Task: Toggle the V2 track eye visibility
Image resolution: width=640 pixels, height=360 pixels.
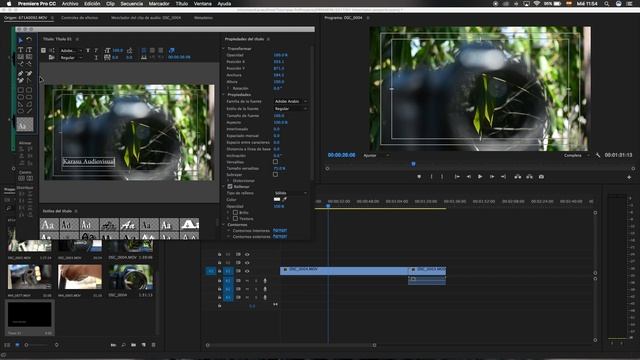Action: tap(247, 262)
